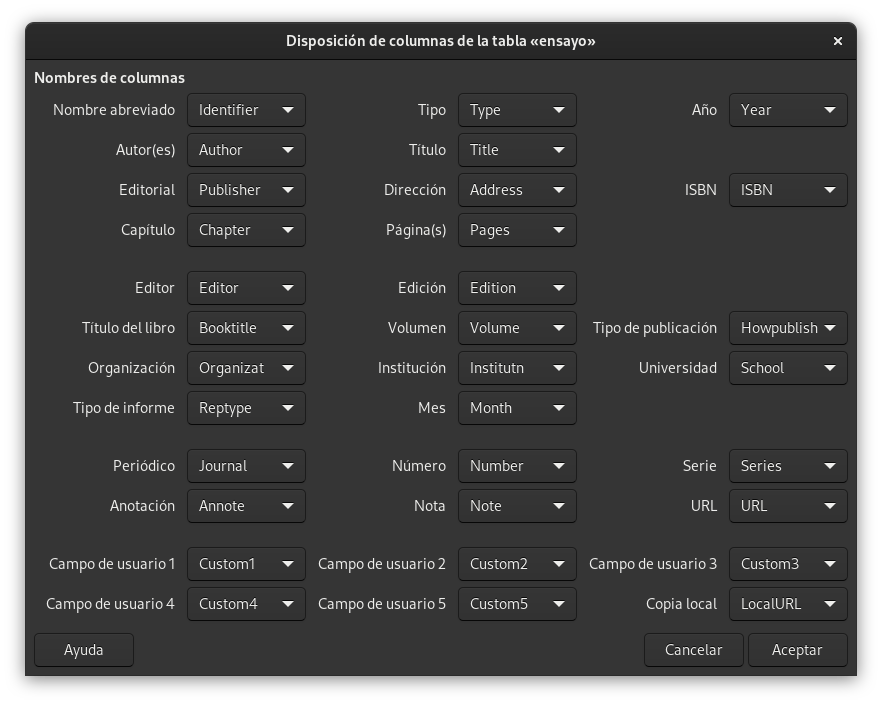Click the Ayuda button
Viewport: 882px width, 704px height.
[84, 650]
